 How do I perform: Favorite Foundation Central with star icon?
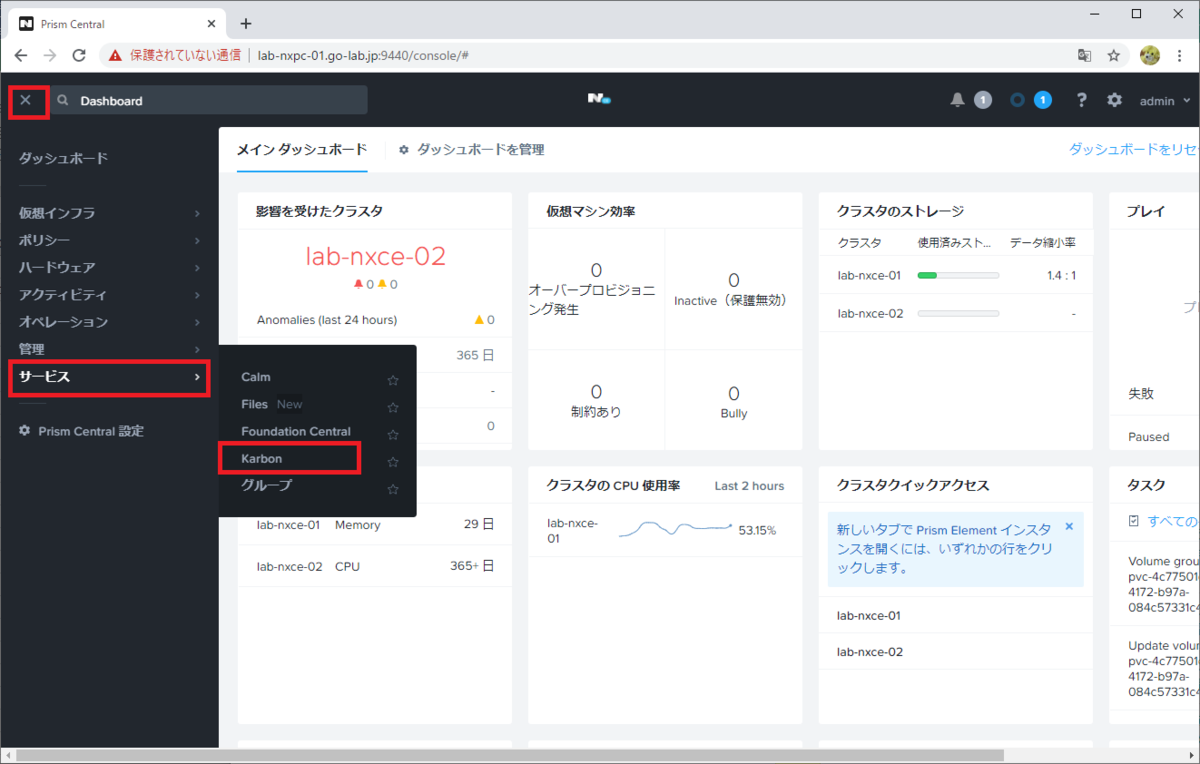click(393, 435)
